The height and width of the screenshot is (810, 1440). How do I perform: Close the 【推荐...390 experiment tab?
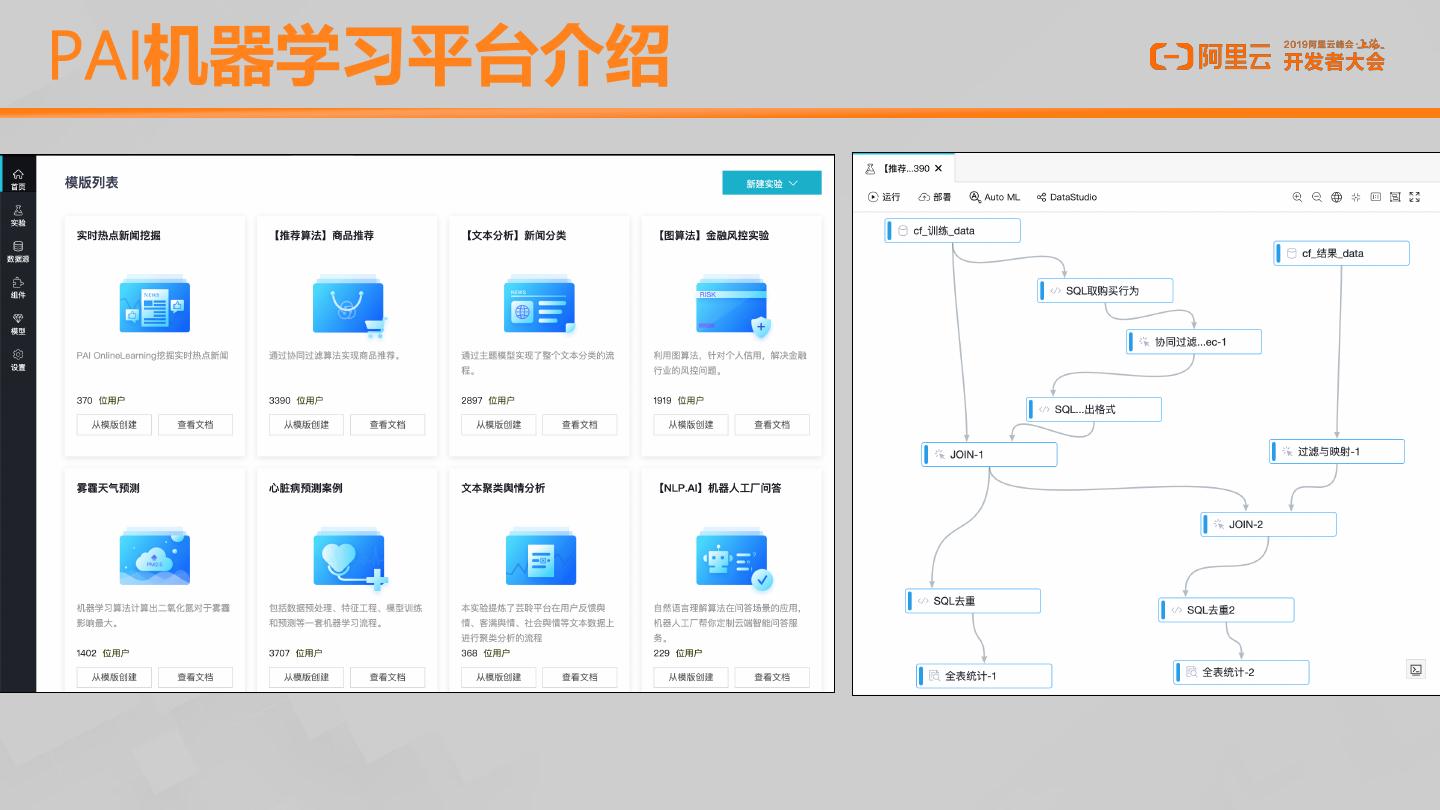click(938, 169)
